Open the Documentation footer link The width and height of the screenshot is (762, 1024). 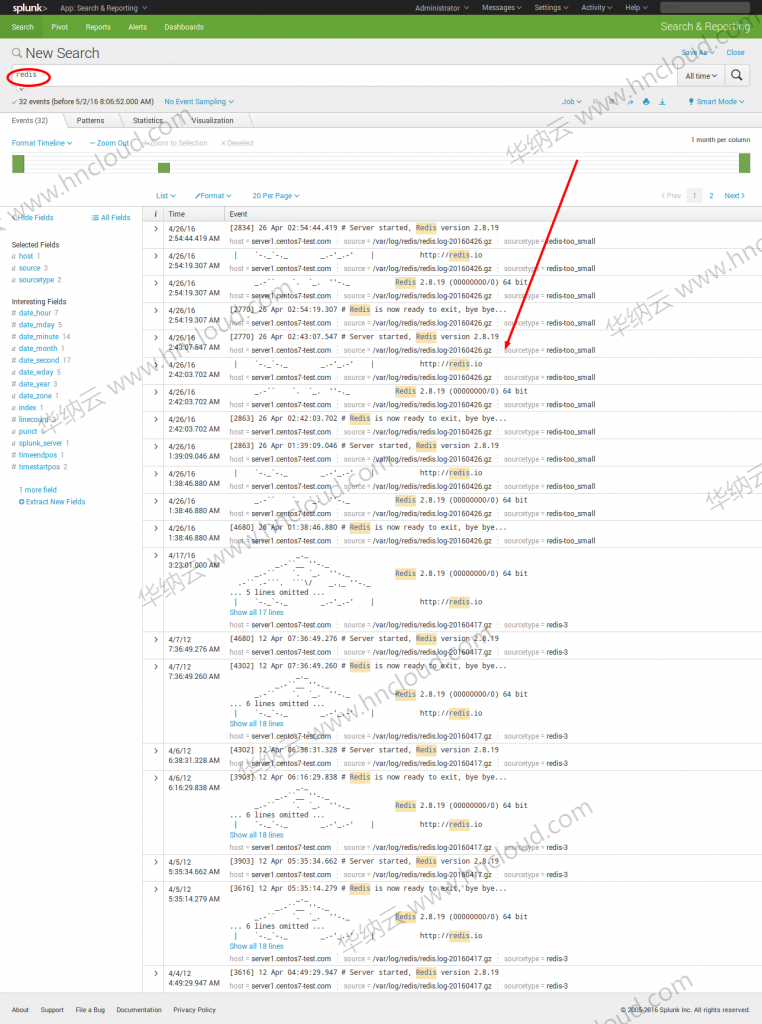[x=138, y=1010]
